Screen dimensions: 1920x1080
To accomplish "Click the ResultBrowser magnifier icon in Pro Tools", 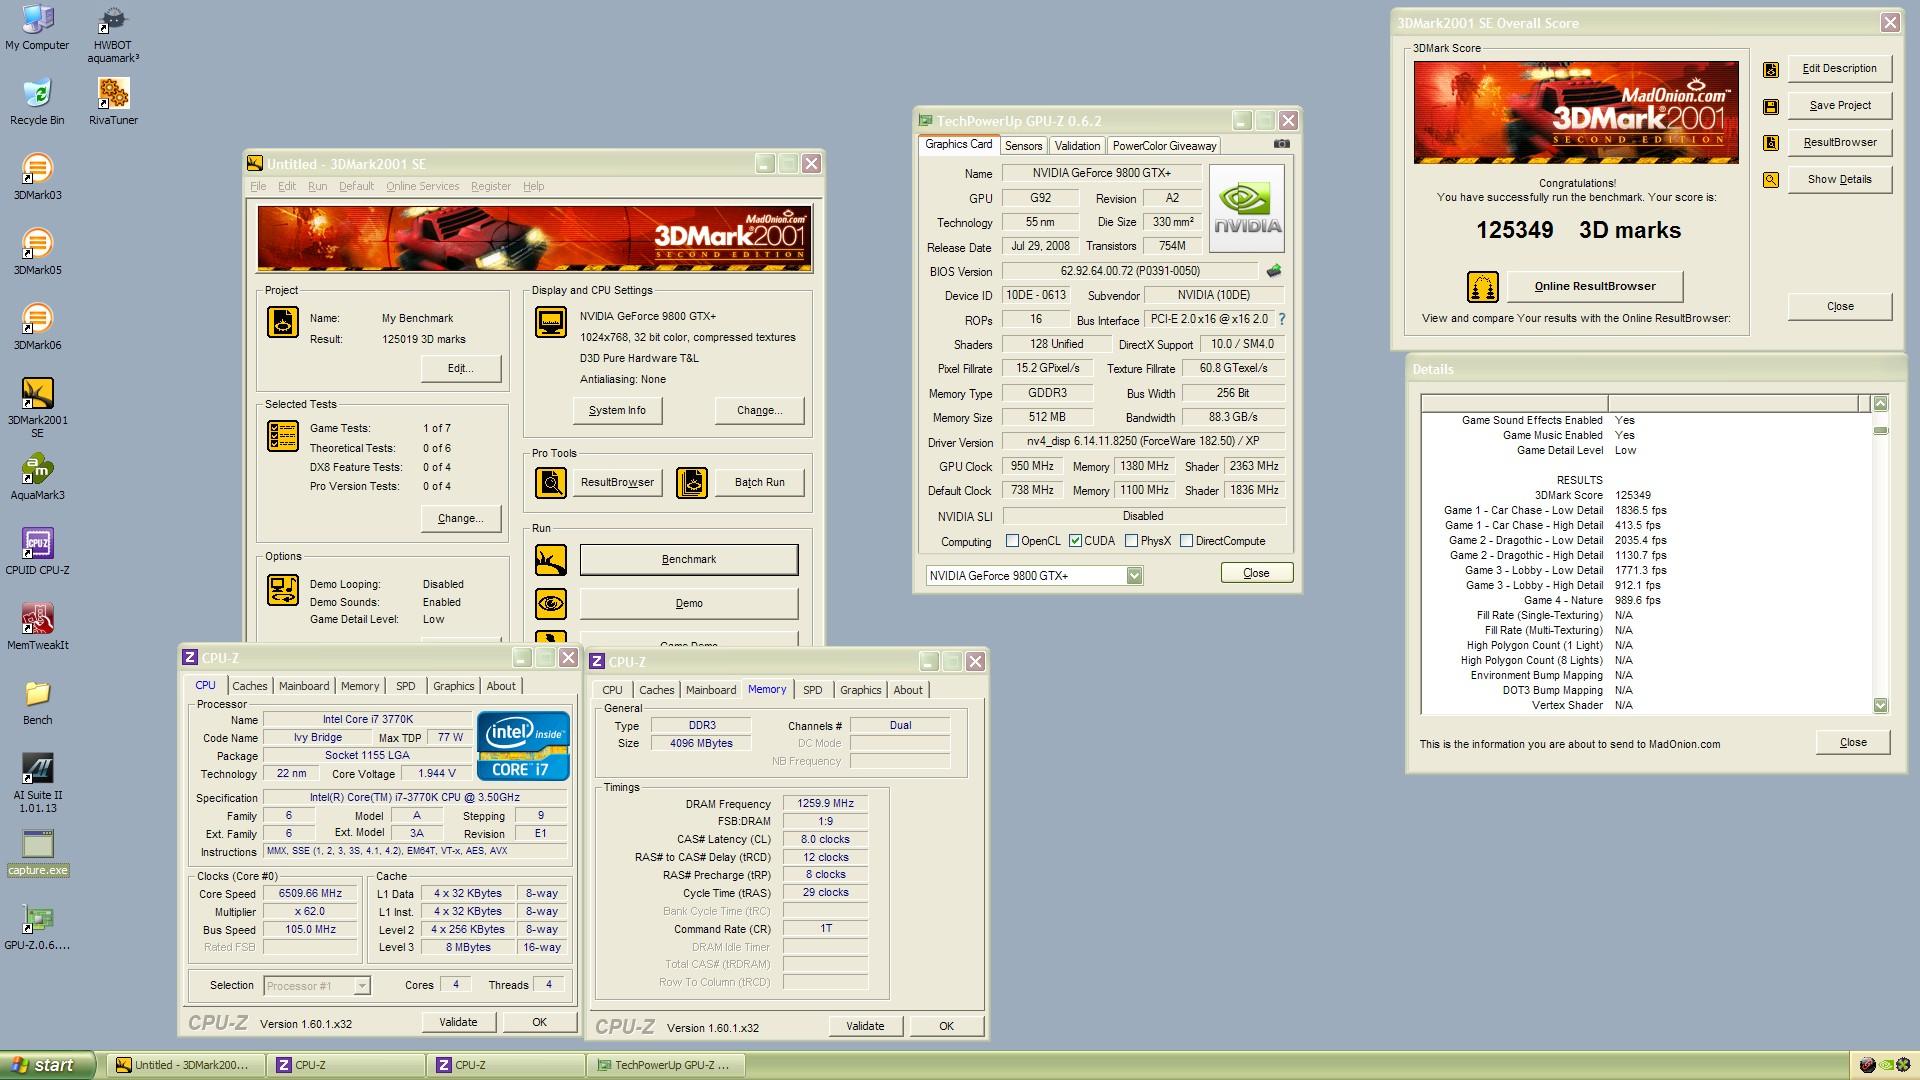I will pos(551,483).
